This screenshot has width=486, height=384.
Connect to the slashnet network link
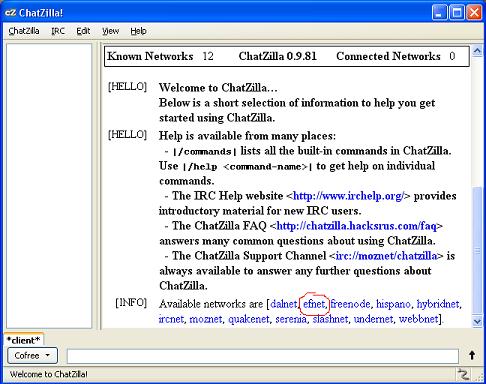point(330,319)
